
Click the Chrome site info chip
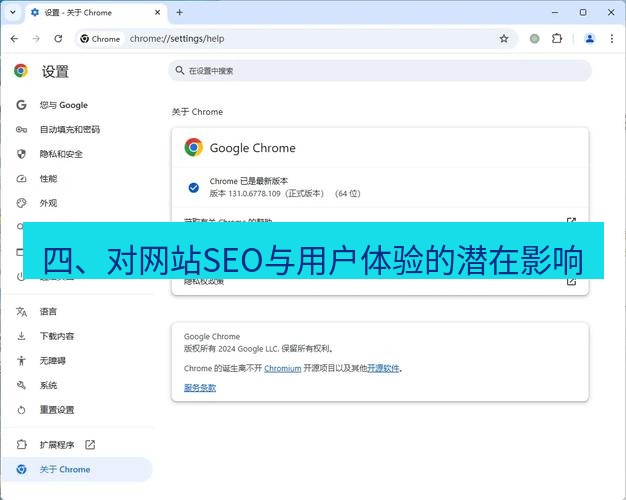coord(100,39)
